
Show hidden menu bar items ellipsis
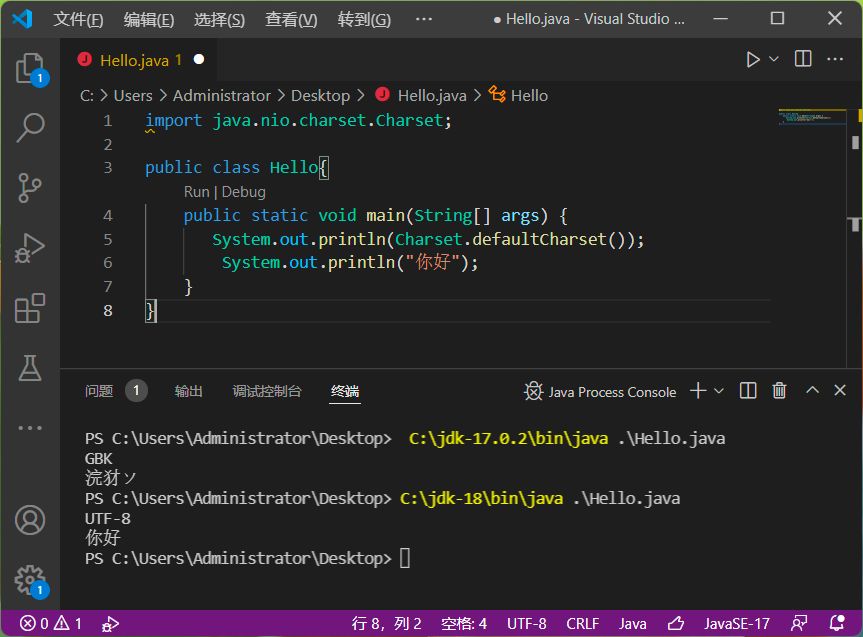pos(424,19)
